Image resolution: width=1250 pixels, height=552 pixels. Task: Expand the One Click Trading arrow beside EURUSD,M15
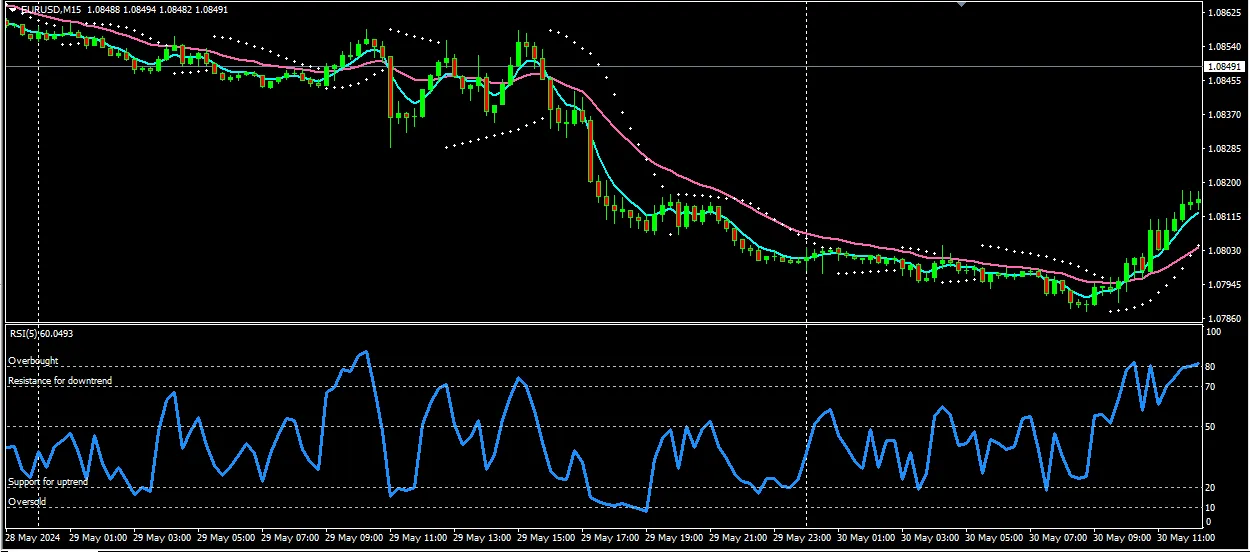(x=11, y=10)
